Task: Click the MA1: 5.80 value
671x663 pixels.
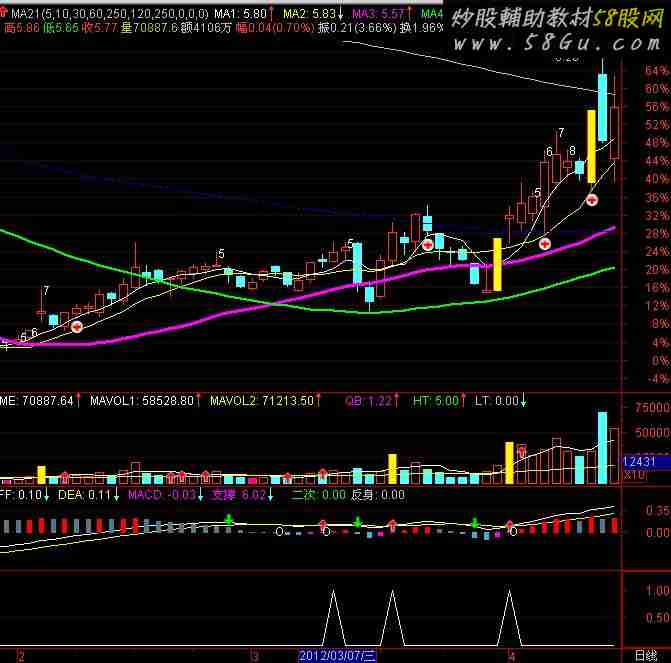Action: click(240, 14)
